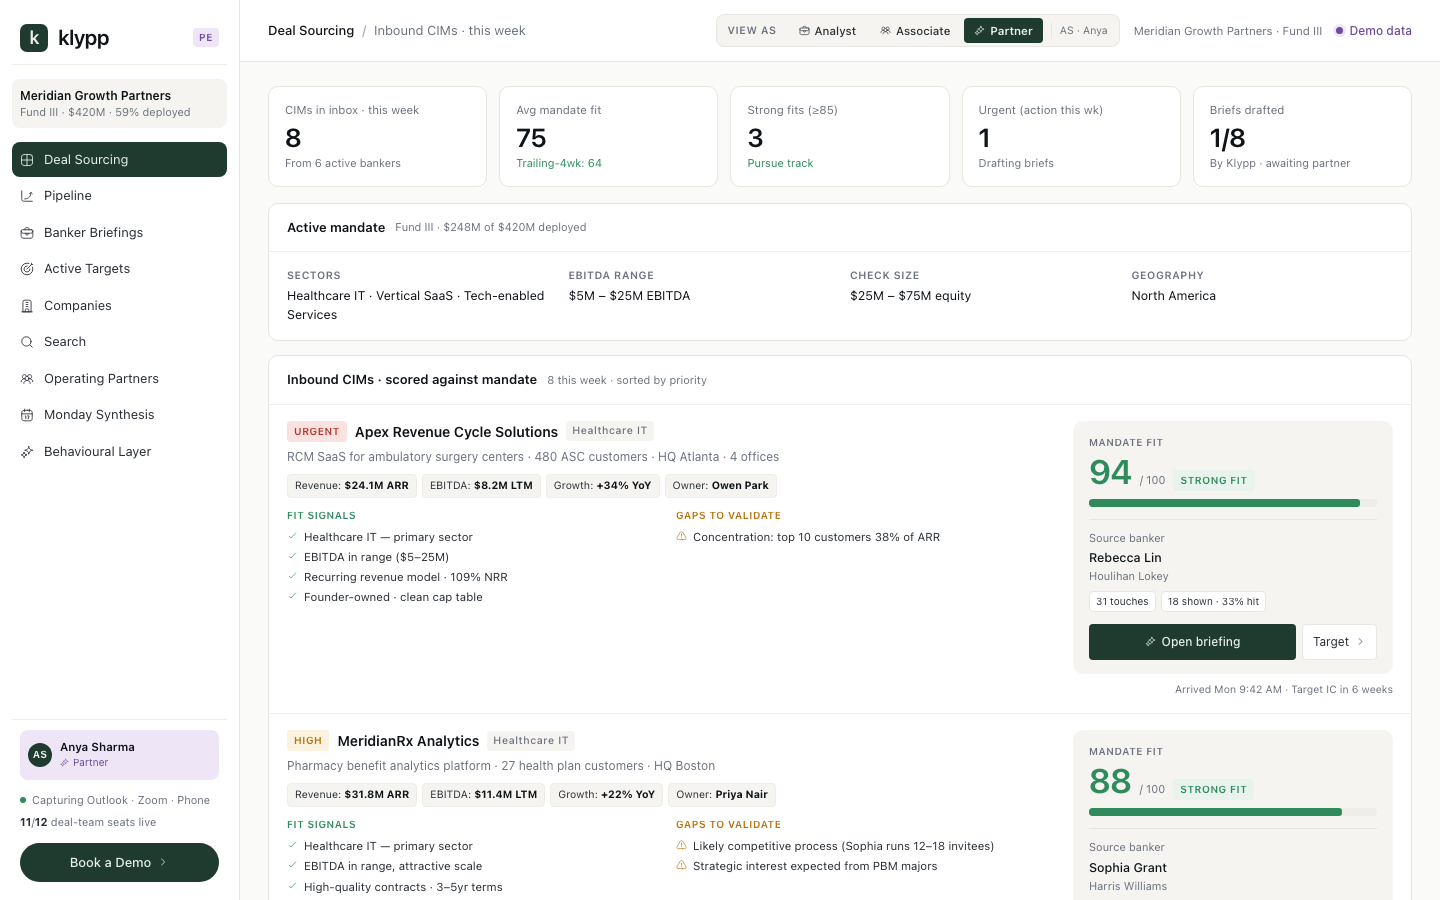The height and width of the screenshot is (900, 1440).
Task: Open the Apex Revenue Cycle Solutions title
Action: pyautogui.click(x=456, y=432)
